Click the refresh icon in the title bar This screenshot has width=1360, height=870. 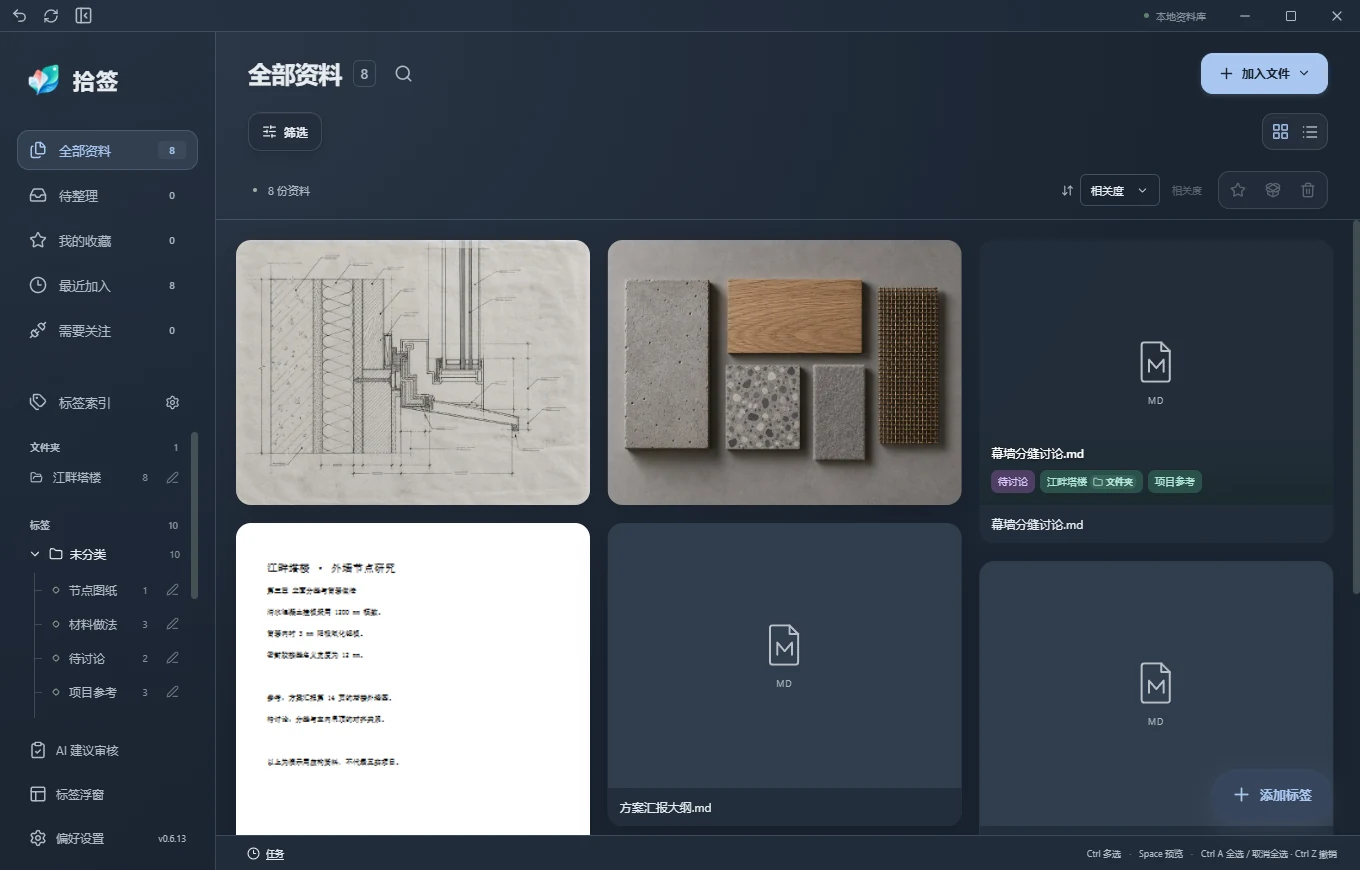52,16
